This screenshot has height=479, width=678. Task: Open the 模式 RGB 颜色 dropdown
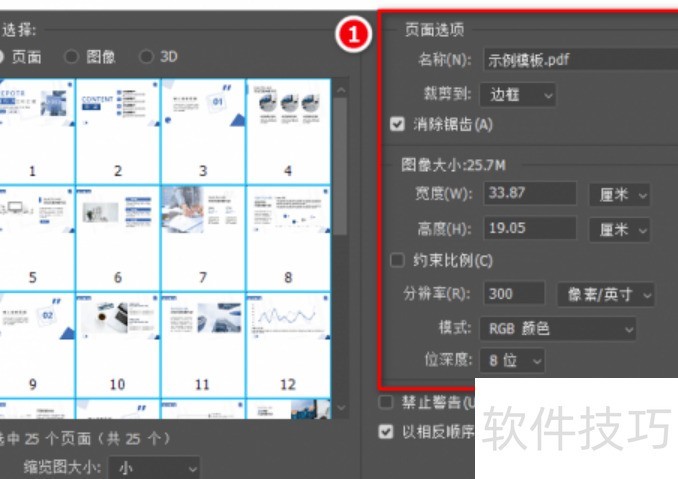558,329
